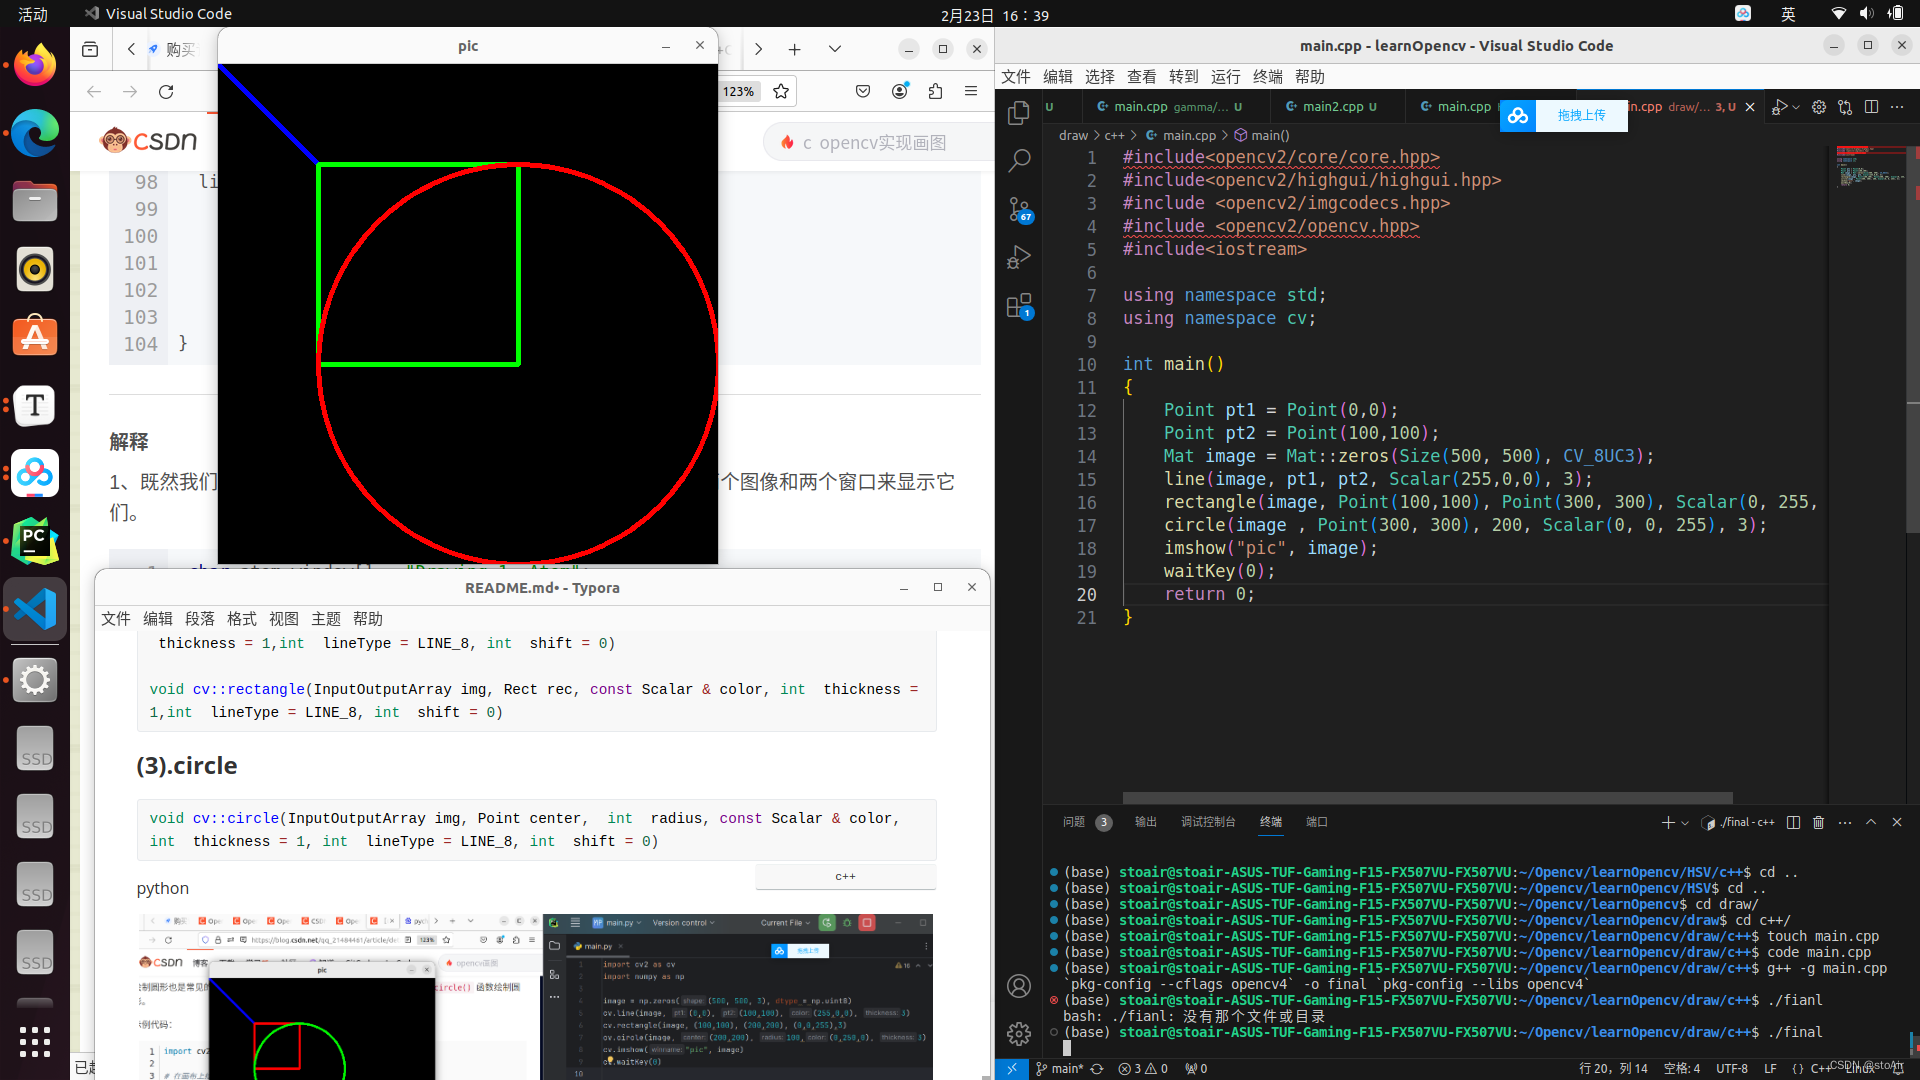Viewport: 1920px width, 1080px height.
Task: Expand the Firefox list all tabs dropdown
Action: coord(835,49)
